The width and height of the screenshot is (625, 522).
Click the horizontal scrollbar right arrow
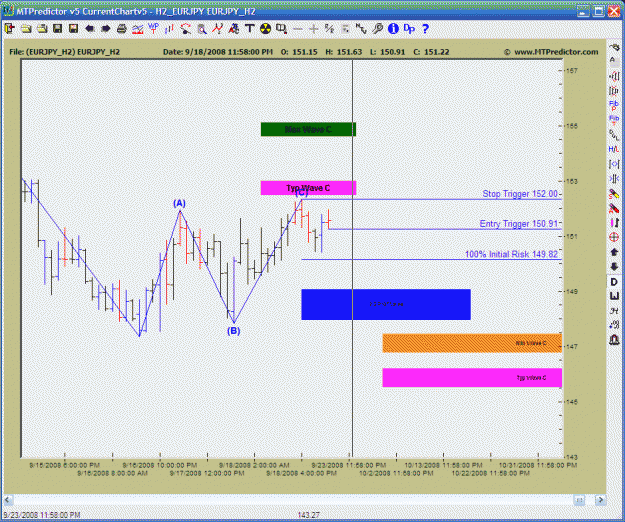click(x=601, y=500)
